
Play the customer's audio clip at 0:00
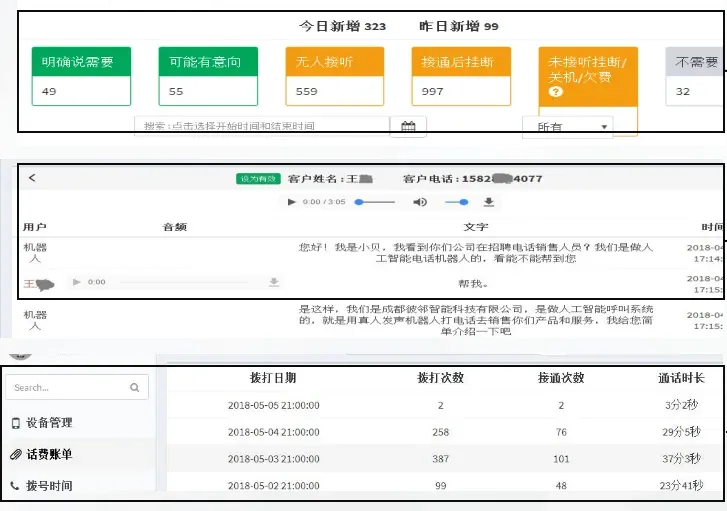coord(77,282)
